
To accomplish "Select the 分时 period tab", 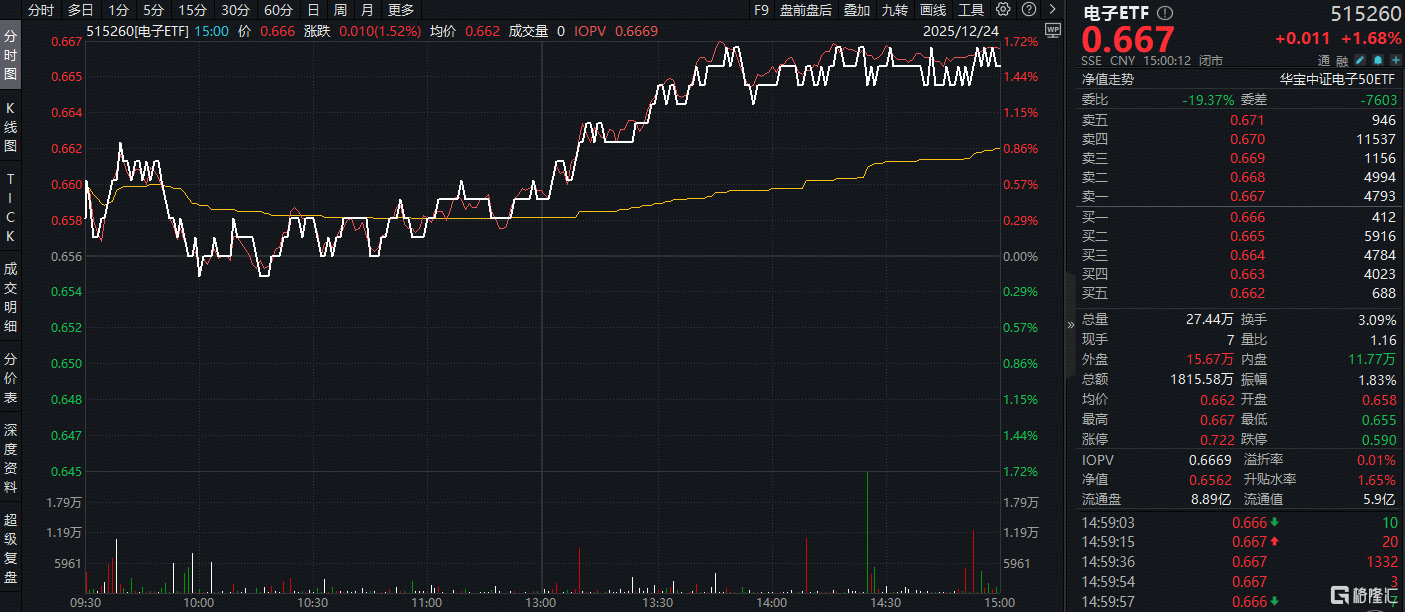I will [41, 10].
